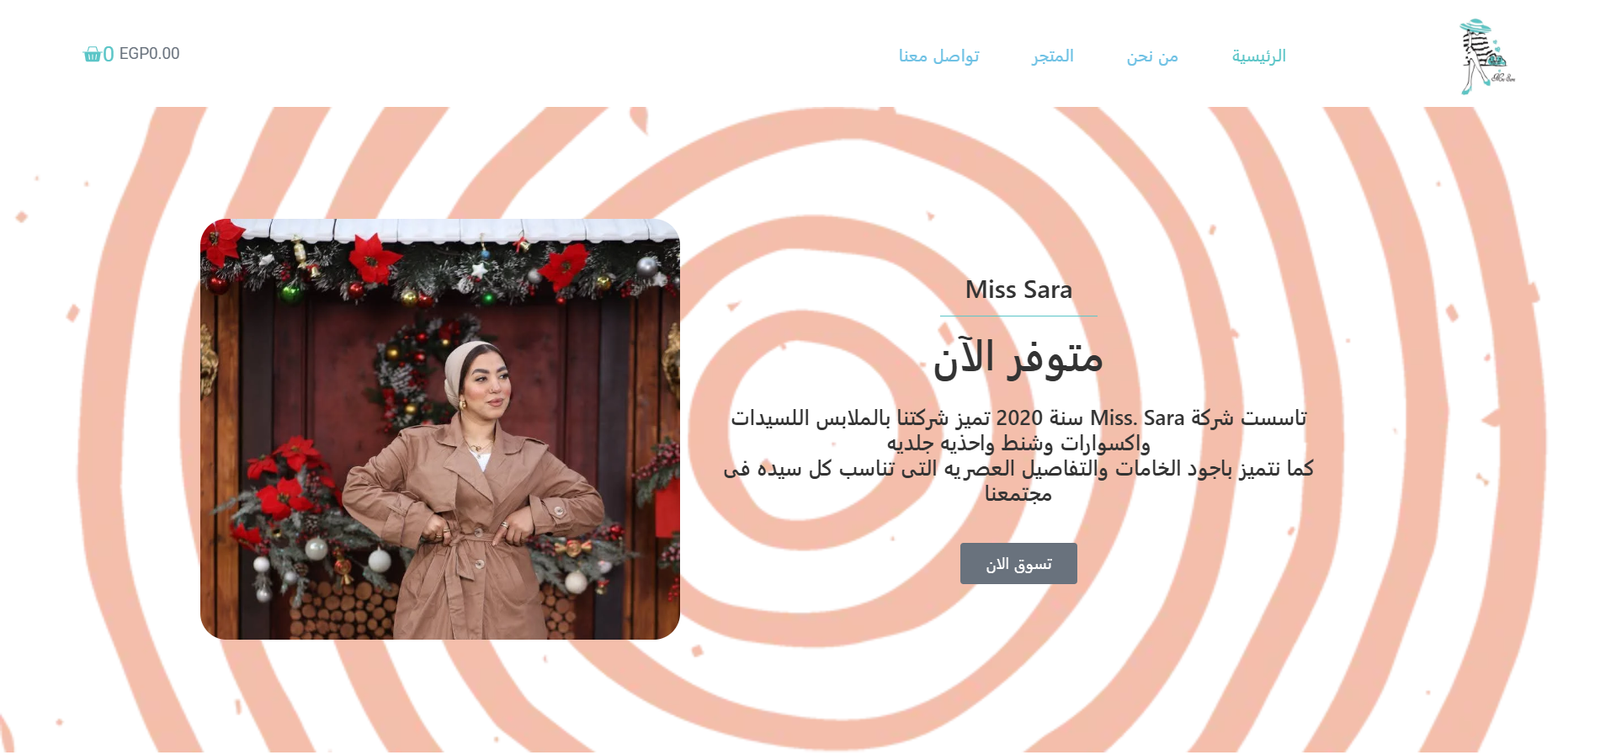Viewport: 1600px width, 755px height.
Task: Open the shopping cart basket icon
Action: point(92,54)
